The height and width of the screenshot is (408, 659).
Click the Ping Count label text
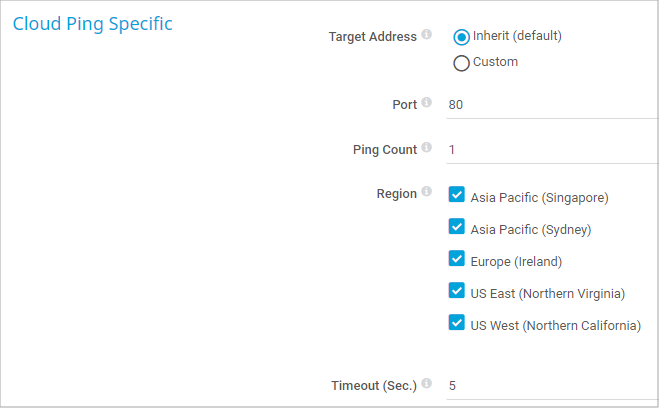point(384,149)
